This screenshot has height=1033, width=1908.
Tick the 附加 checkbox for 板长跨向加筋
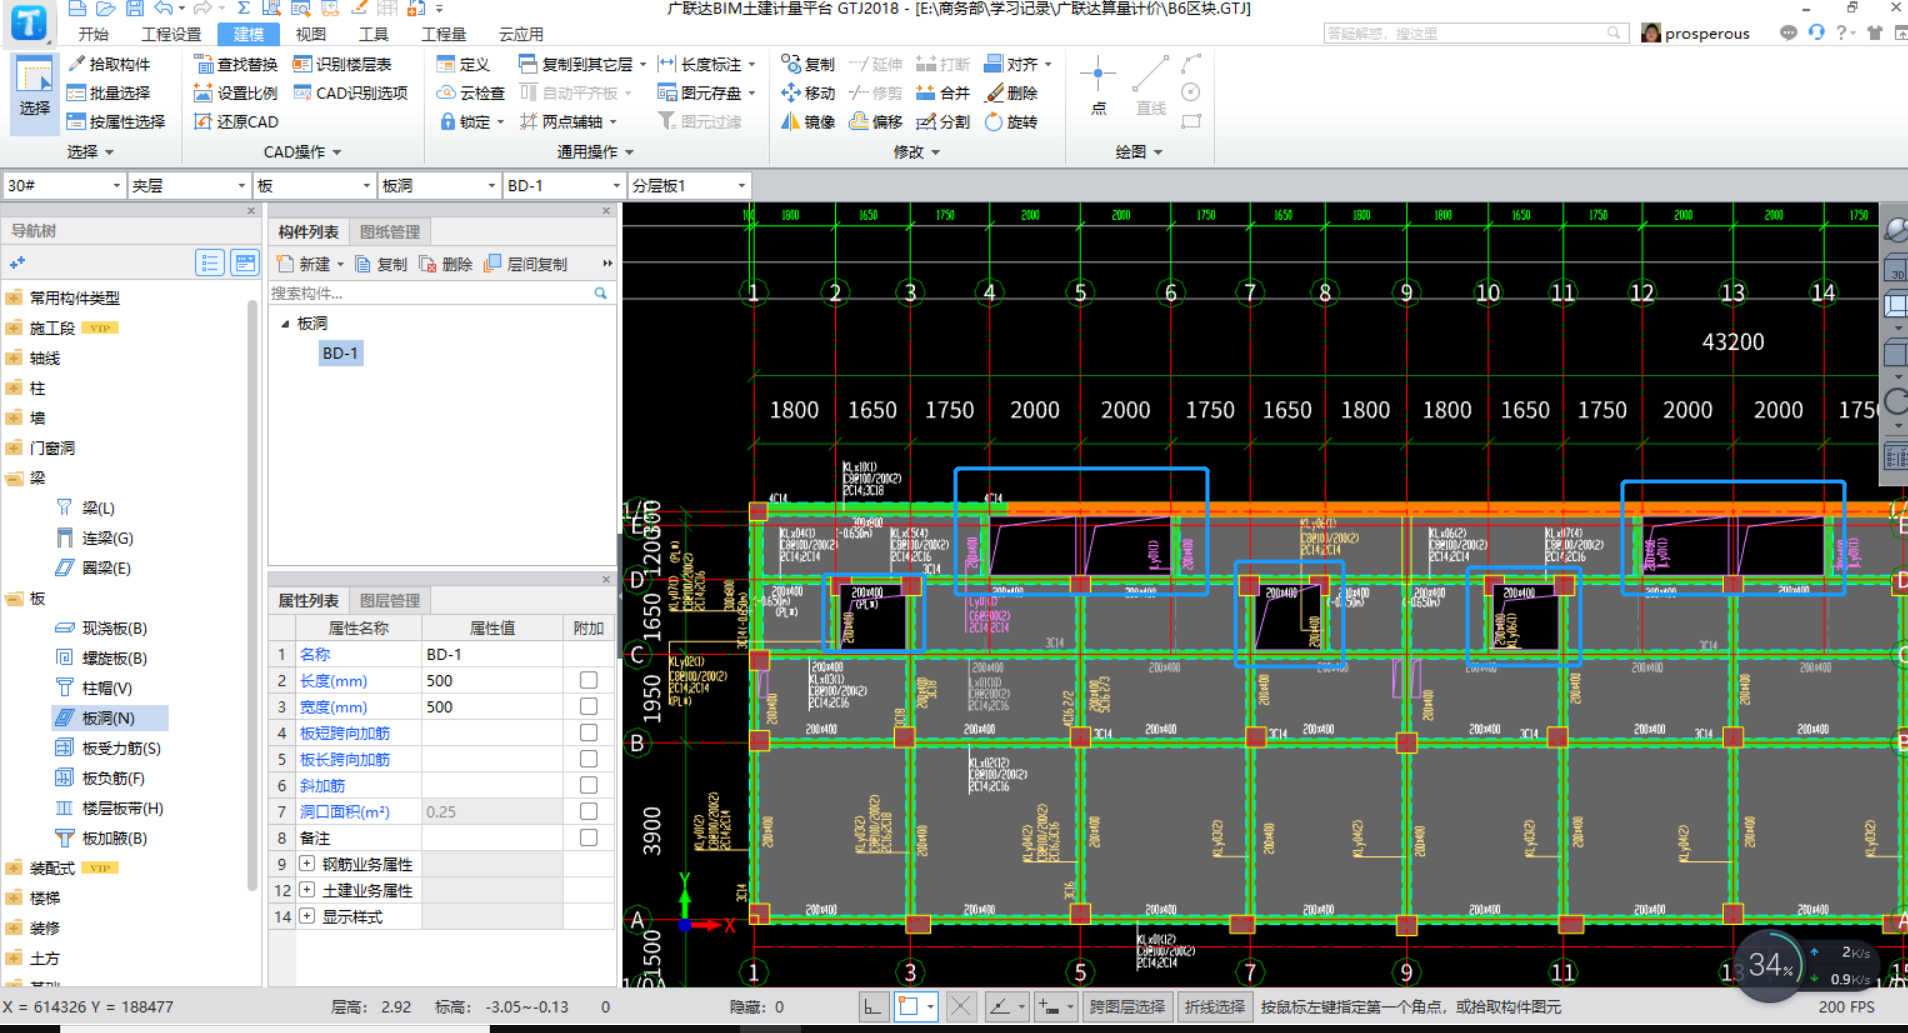589,759
